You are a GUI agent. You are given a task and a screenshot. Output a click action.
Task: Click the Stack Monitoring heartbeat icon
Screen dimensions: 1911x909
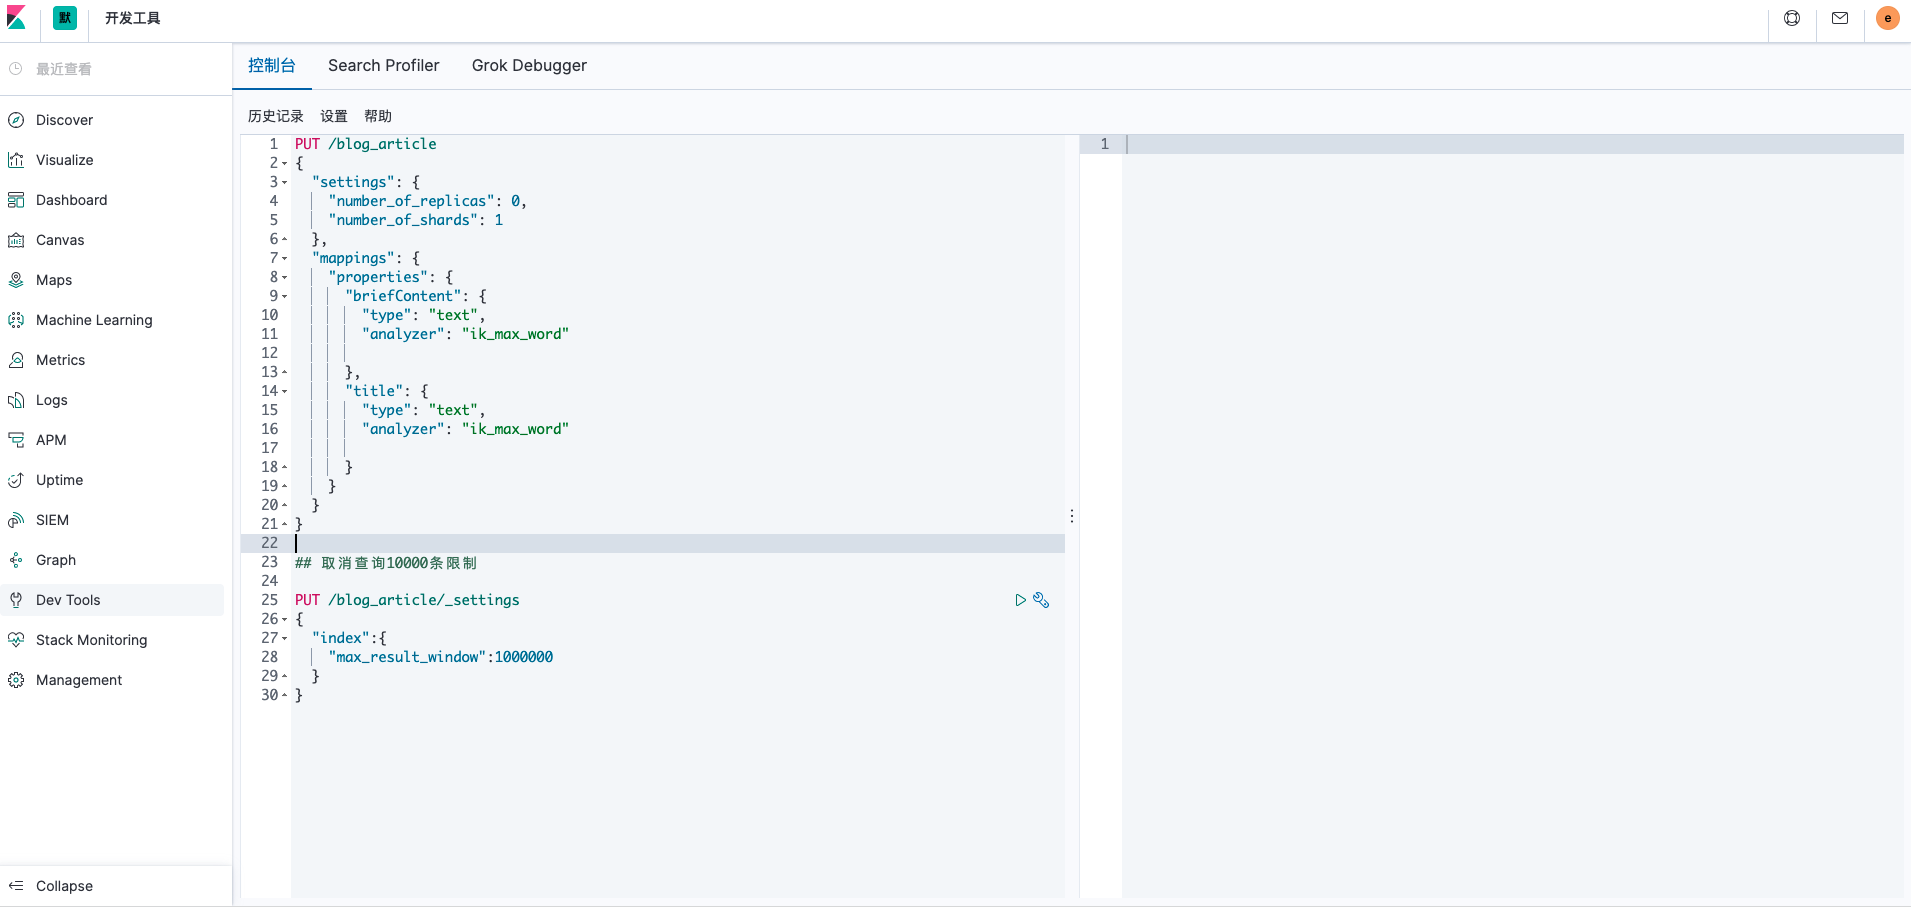pyautogui.click(x=16, y=640)
